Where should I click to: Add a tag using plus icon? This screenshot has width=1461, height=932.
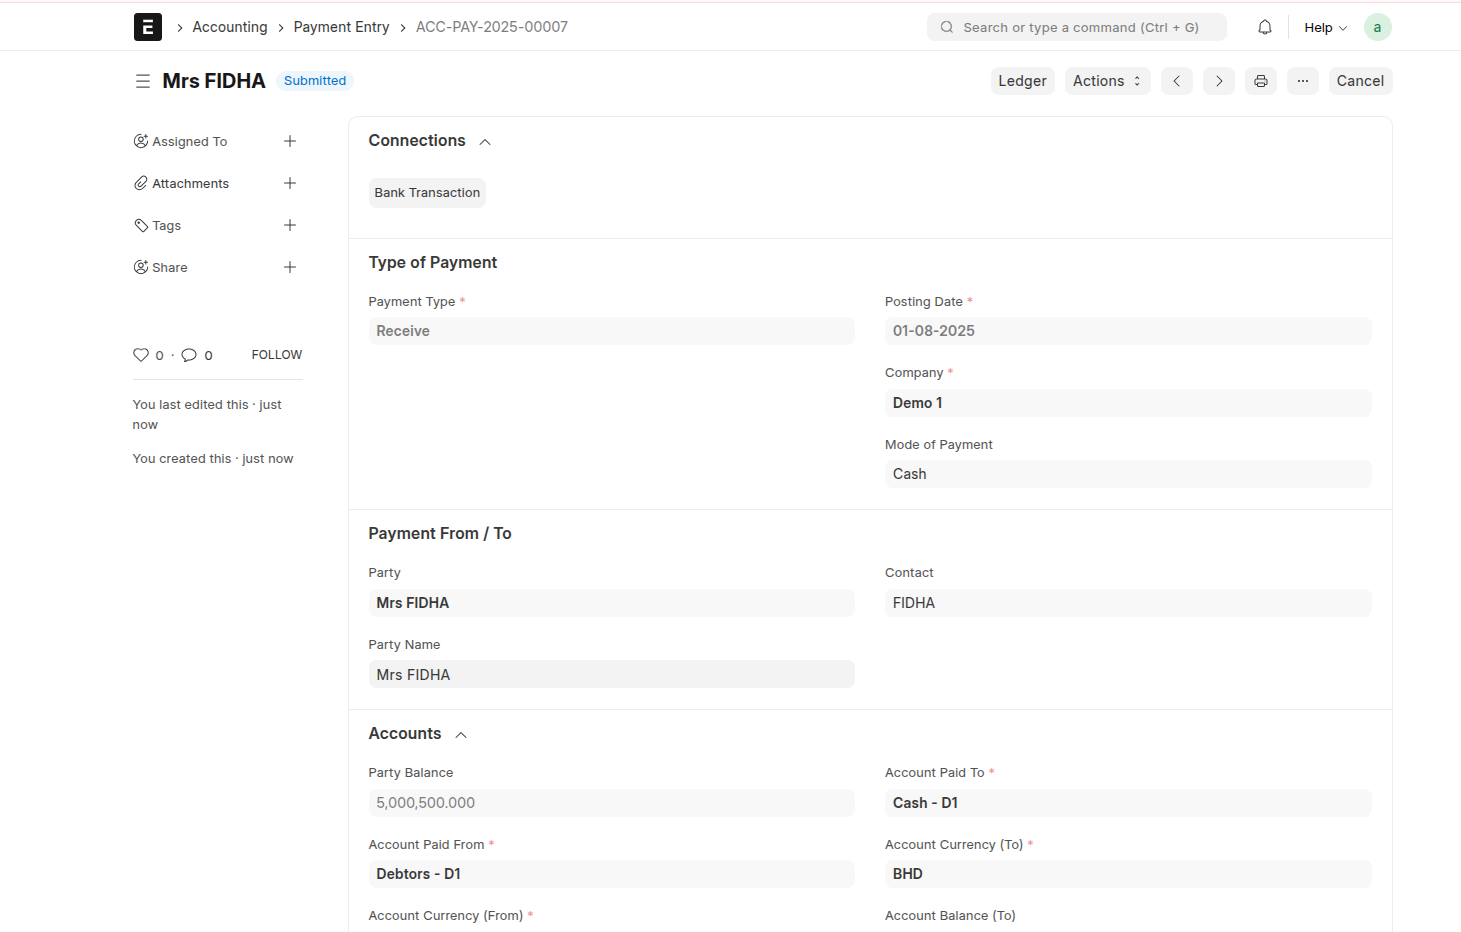290,225
